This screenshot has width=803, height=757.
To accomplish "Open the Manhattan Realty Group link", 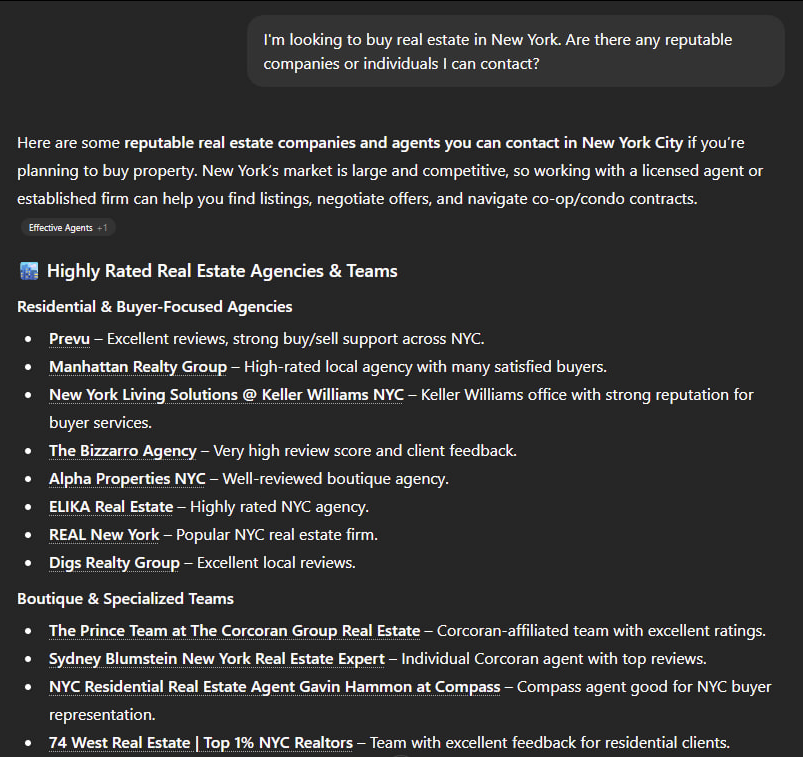I will click(138, 367).
